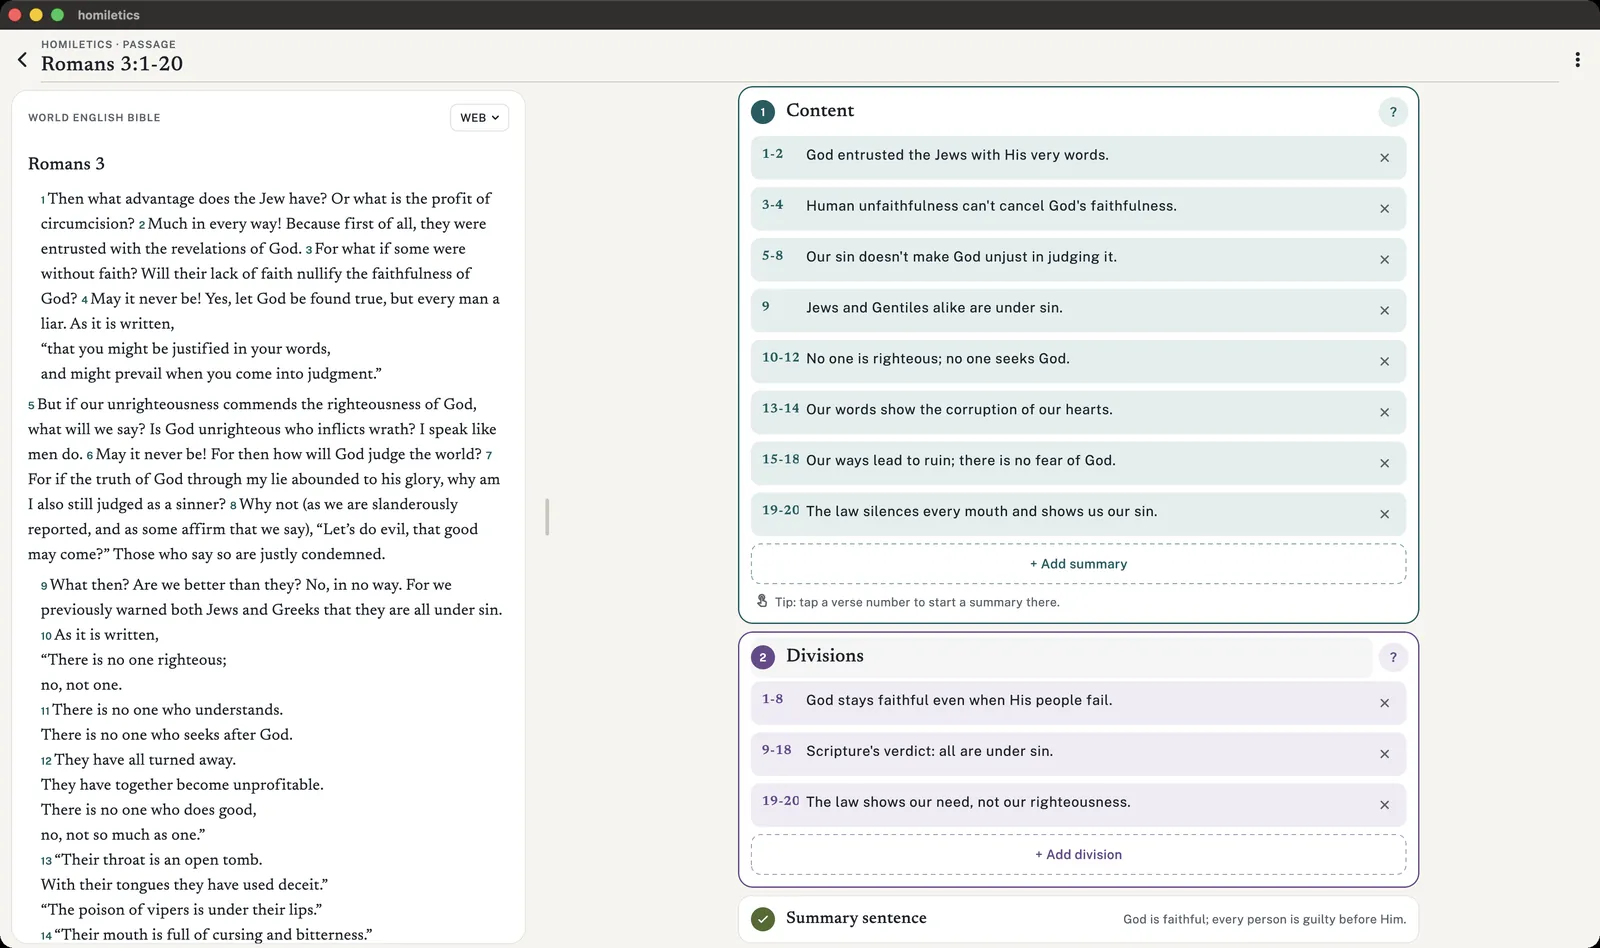Click the summary text 'Our words show the corruption of our hearts.'
The width and height of the screenshot is (1600, 948).
point(959,410)
